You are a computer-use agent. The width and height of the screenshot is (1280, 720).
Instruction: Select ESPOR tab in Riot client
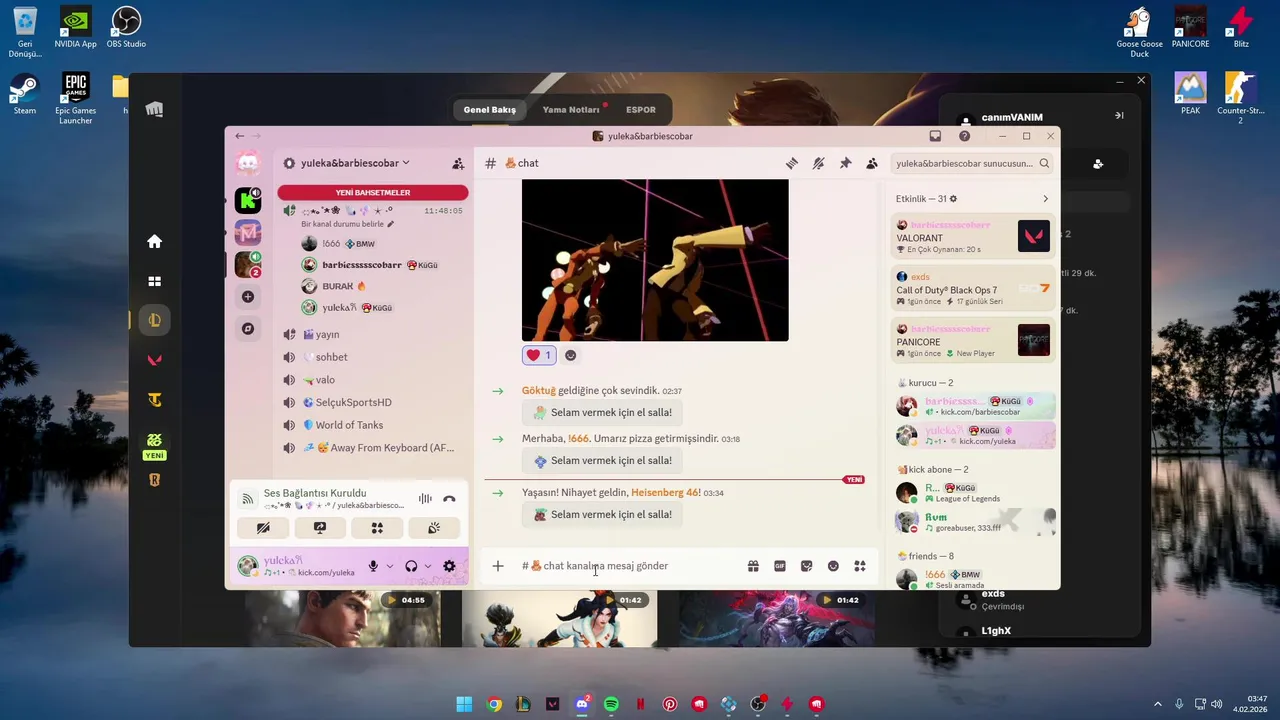(641, 110)
